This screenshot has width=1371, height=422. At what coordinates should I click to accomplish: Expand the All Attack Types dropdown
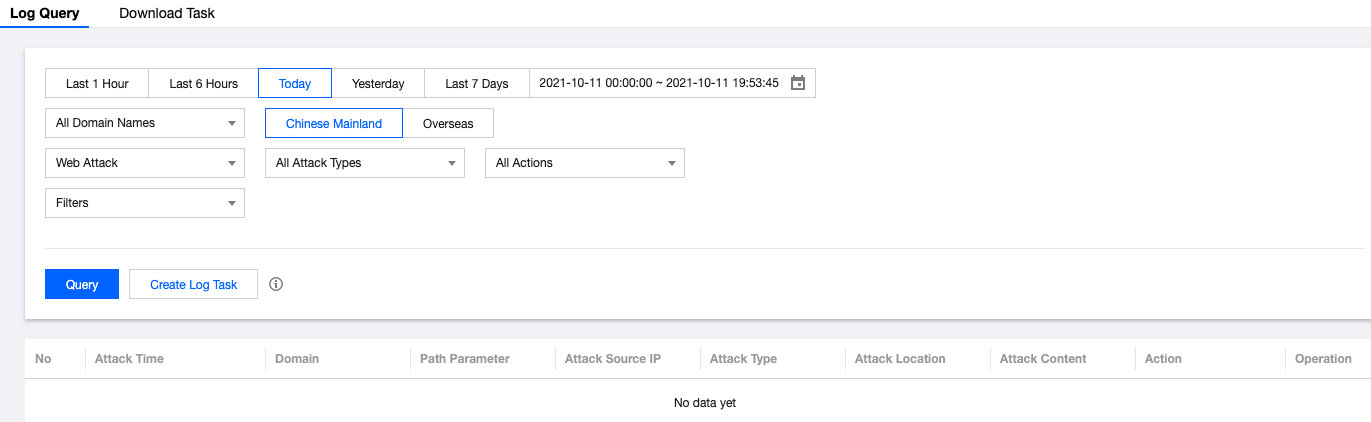coord(365,163)
